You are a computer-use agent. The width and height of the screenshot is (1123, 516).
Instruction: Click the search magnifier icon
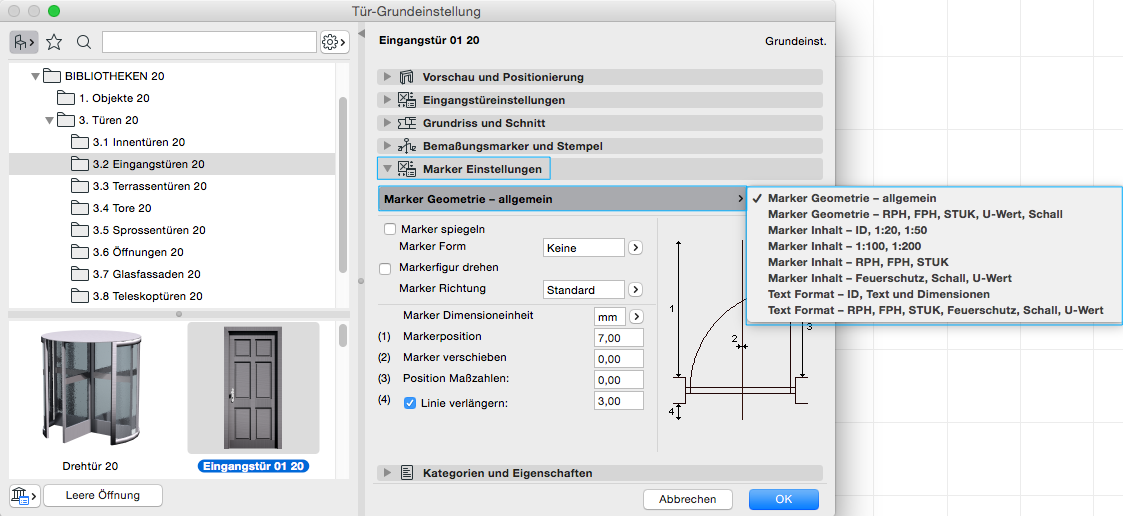click(84, 42)
